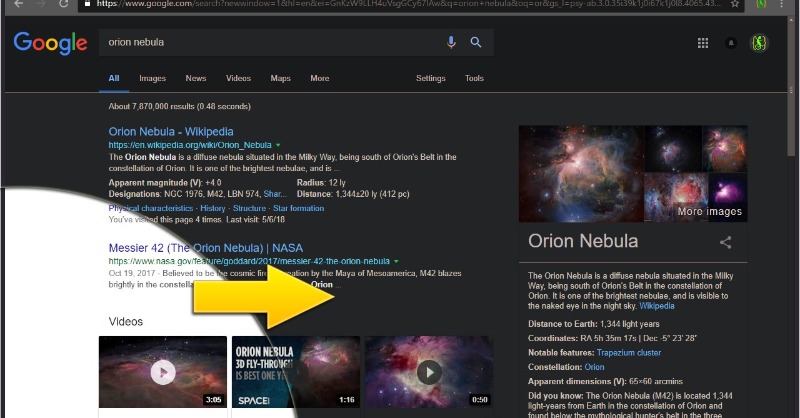Reload the page with refresh icon
This screenshot has width=800, height=418.
[x=63, y=4]
